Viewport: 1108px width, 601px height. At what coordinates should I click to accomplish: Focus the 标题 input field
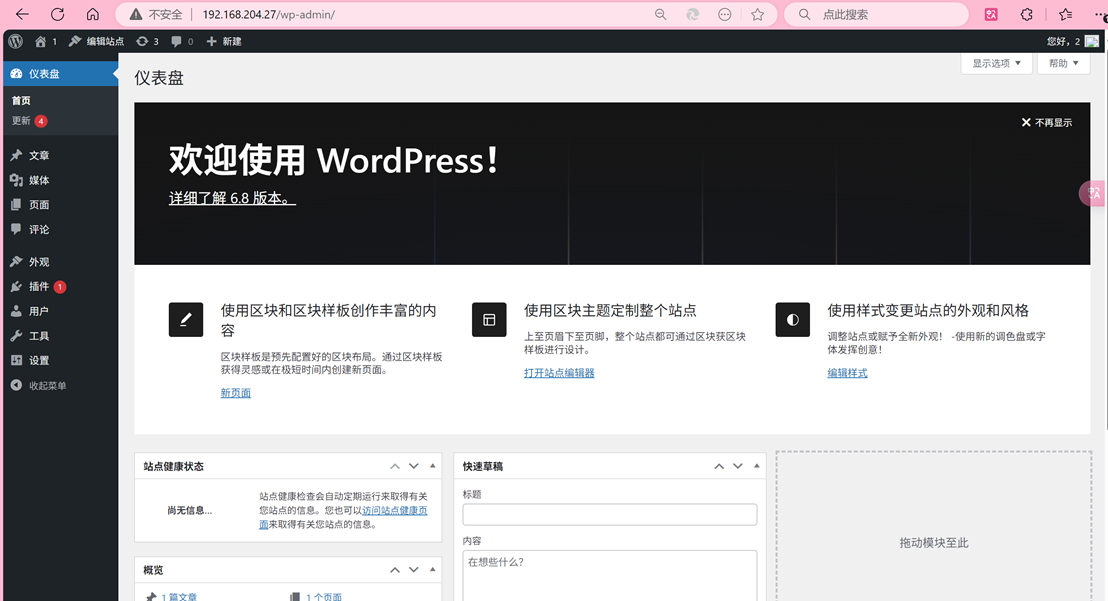click(x=610, y=514)
